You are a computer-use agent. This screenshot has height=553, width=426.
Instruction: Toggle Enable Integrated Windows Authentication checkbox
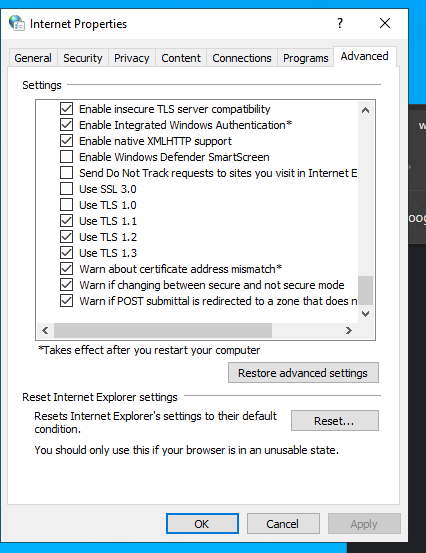coord(66,124)
